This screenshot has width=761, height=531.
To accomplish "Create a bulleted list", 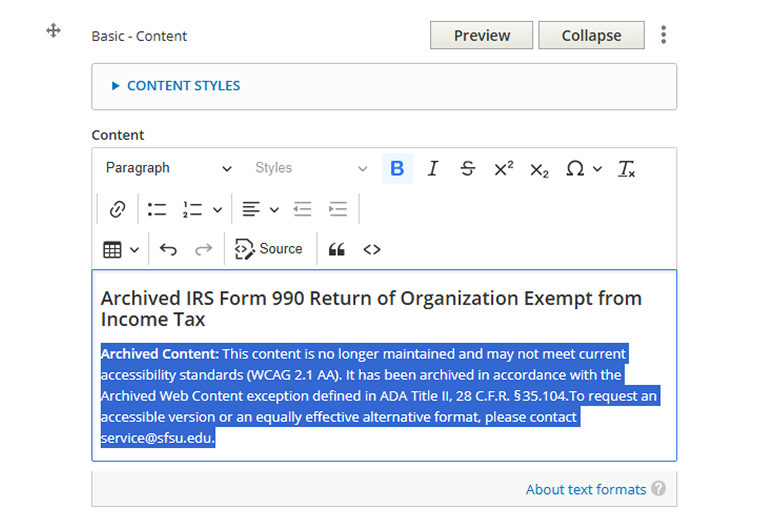I will pyautogui.click(x=157, y=209).
